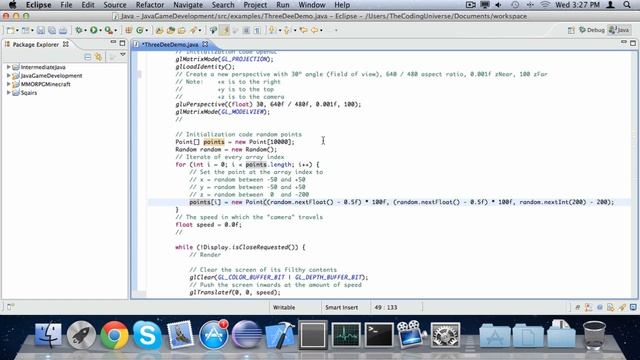Click the Previous Annotation arrow icon
This screenshot has height=360, width=640.
click(287, 30)
